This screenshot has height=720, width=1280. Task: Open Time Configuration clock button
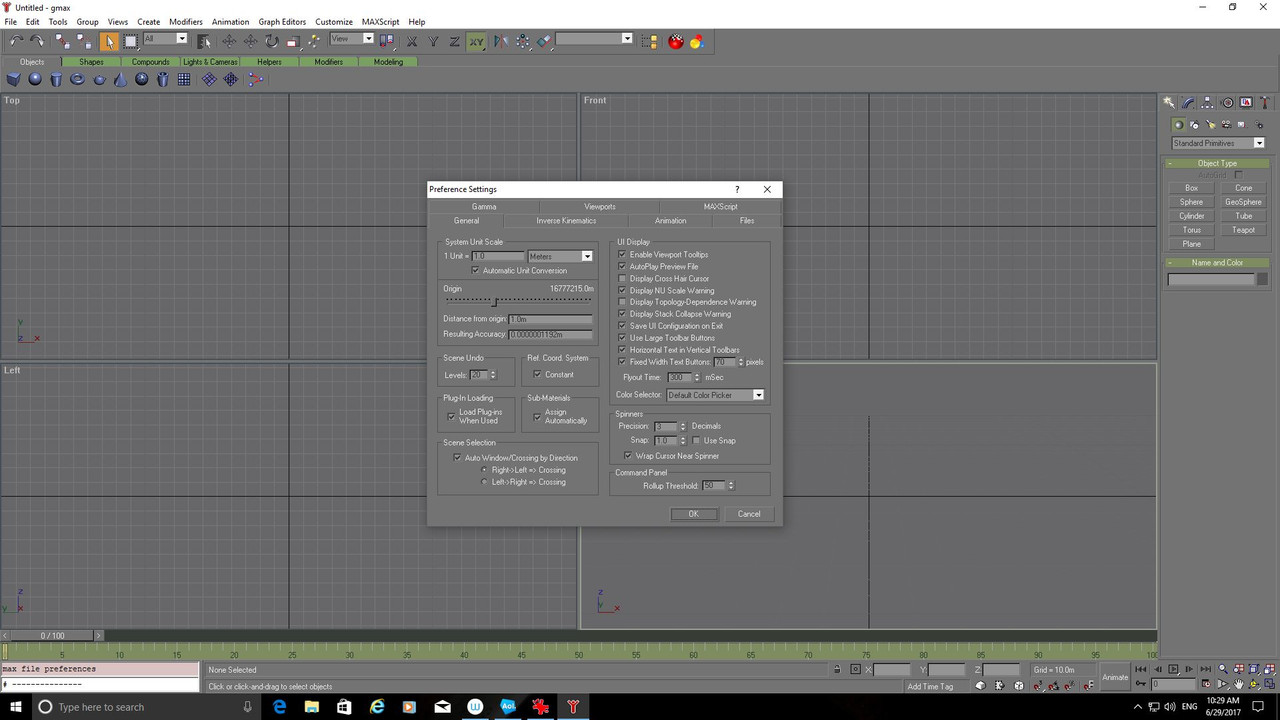coord(1206,683)
